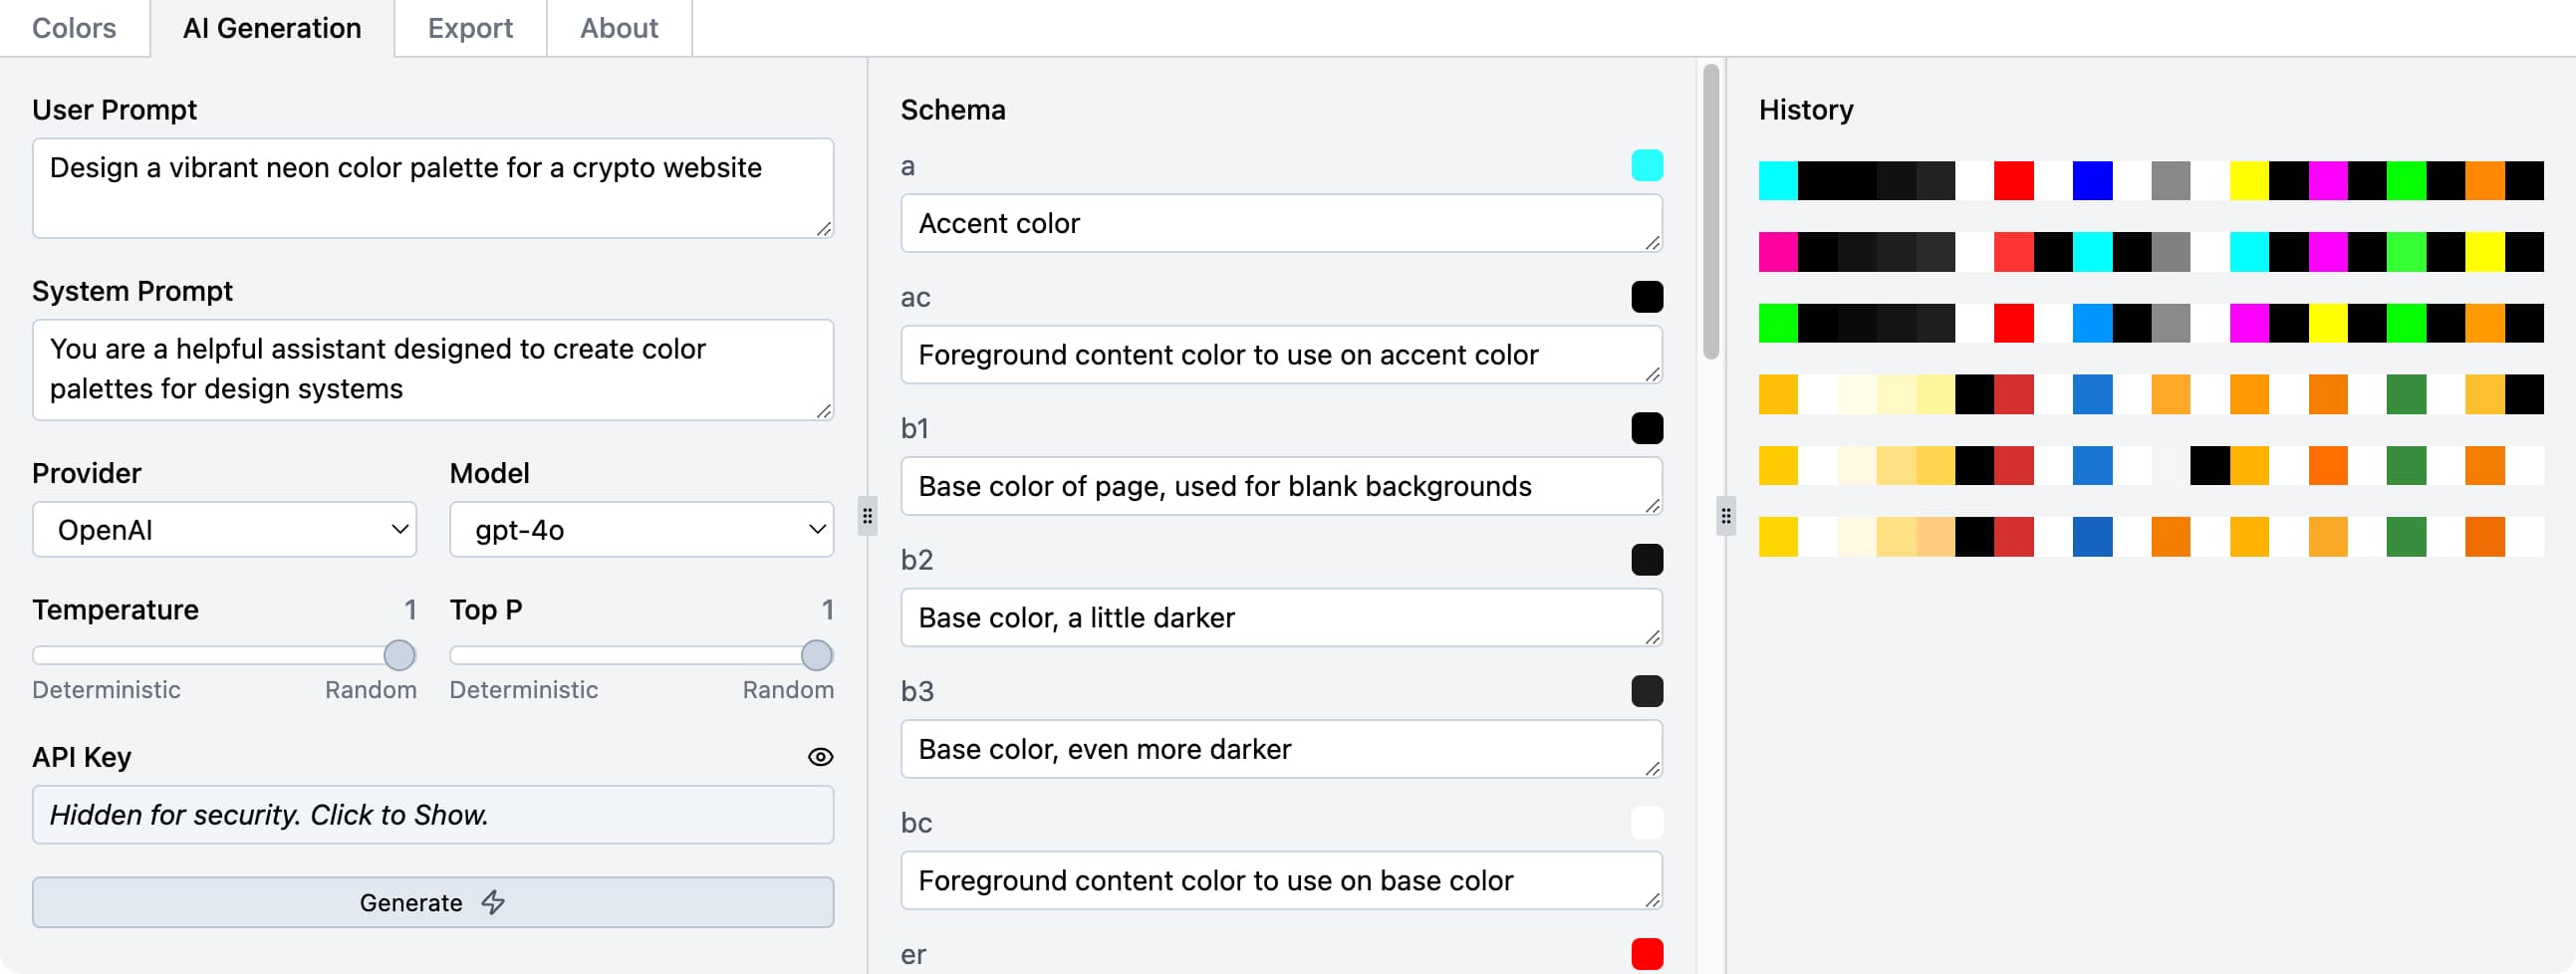Click the red swatch next to 'er'
The image size is (2576, 974).
point(1646,953)
